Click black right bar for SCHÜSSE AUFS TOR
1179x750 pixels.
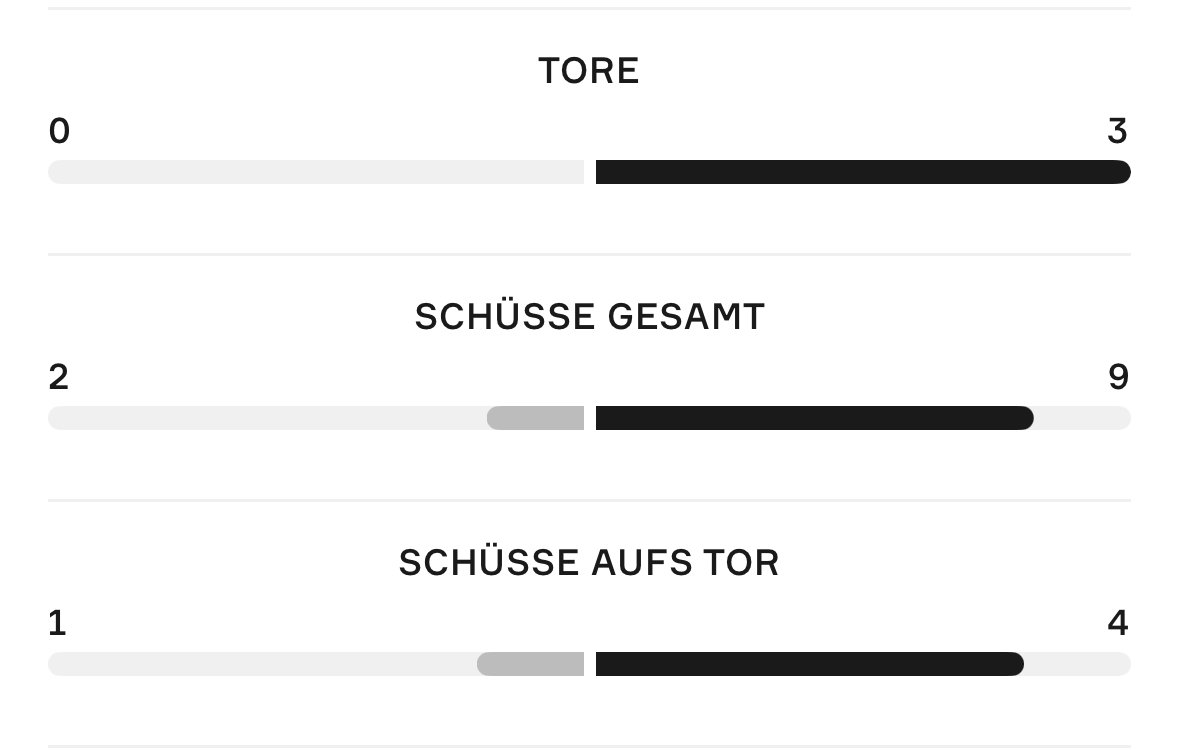[x=809, y=664]
